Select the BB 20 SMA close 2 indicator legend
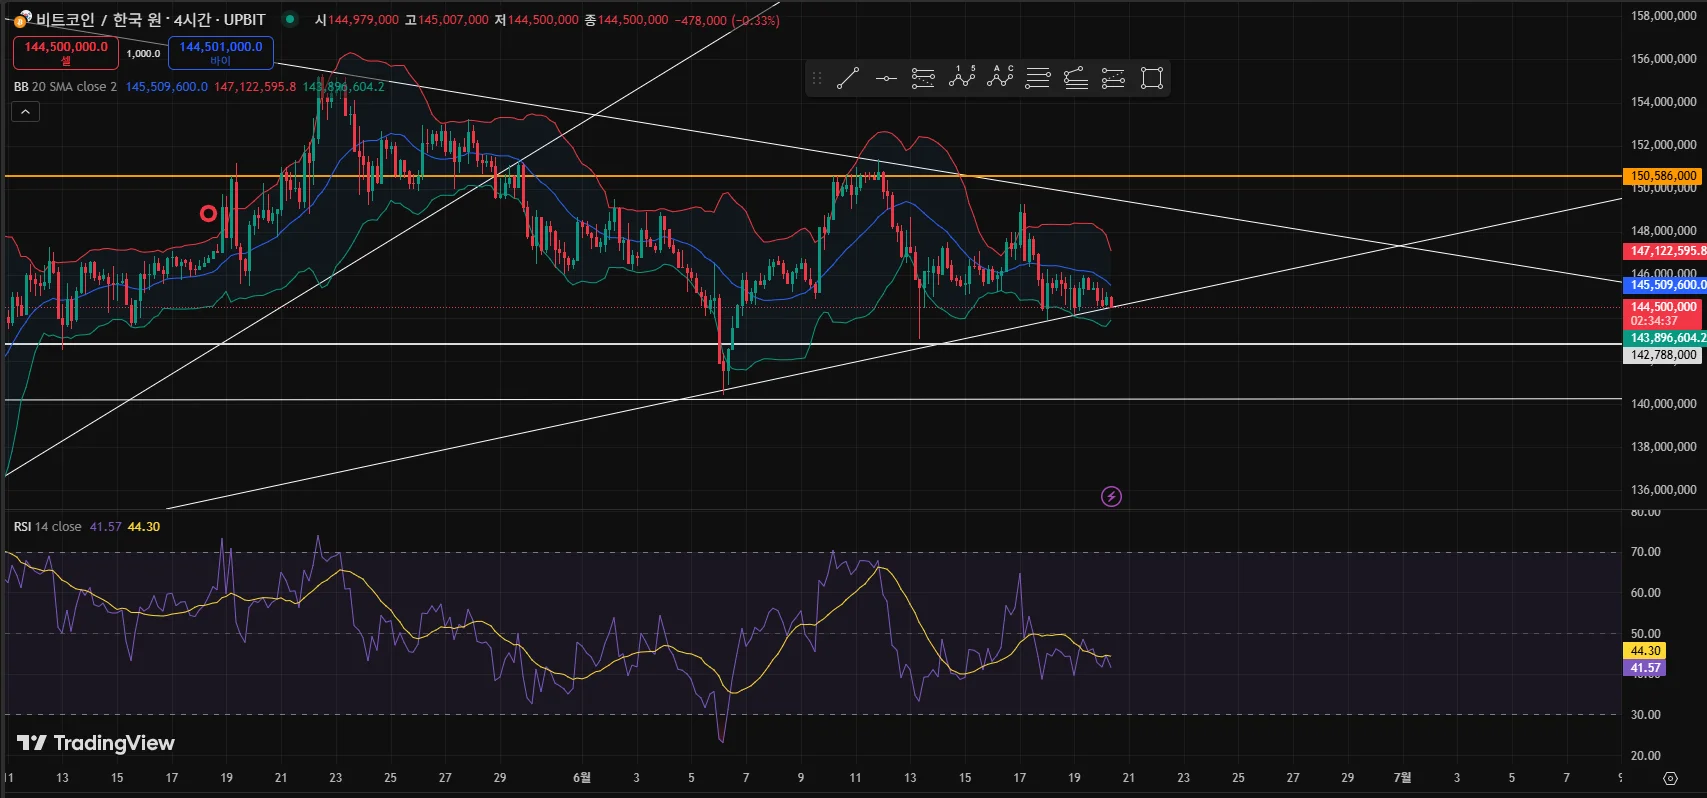This screenshot has width=1707, height=798. click(x=65, y=87)
